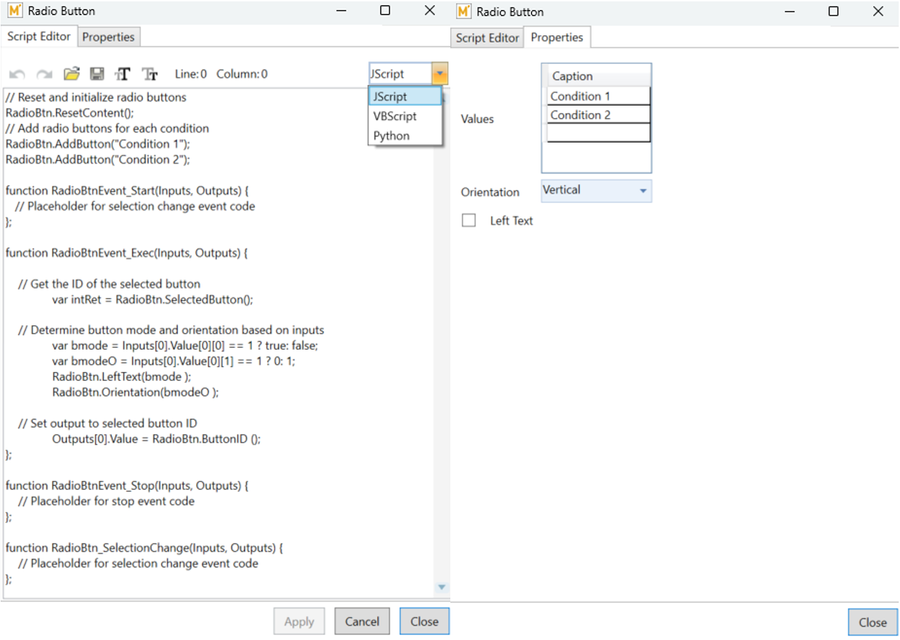Collapse the script language dropdown arrow
Screen dimensions: 900x640
click(440, 74)
